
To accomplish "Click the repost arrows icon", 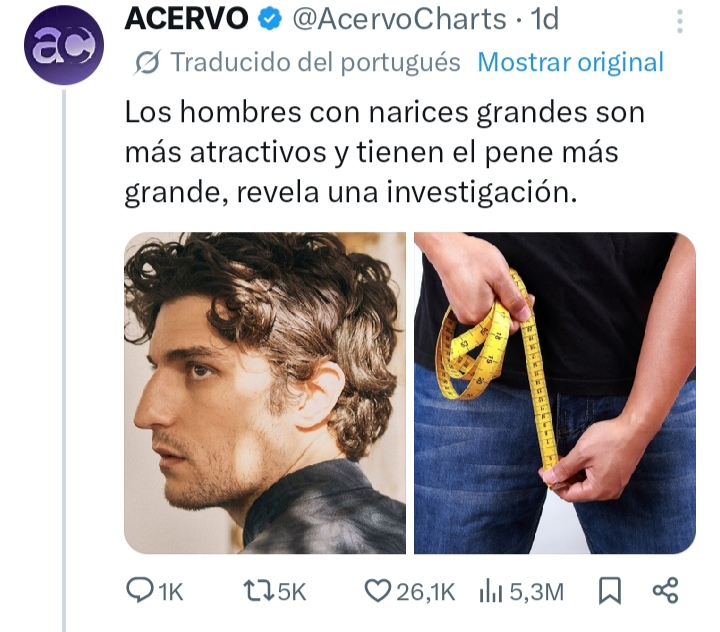I will (259, 591).
